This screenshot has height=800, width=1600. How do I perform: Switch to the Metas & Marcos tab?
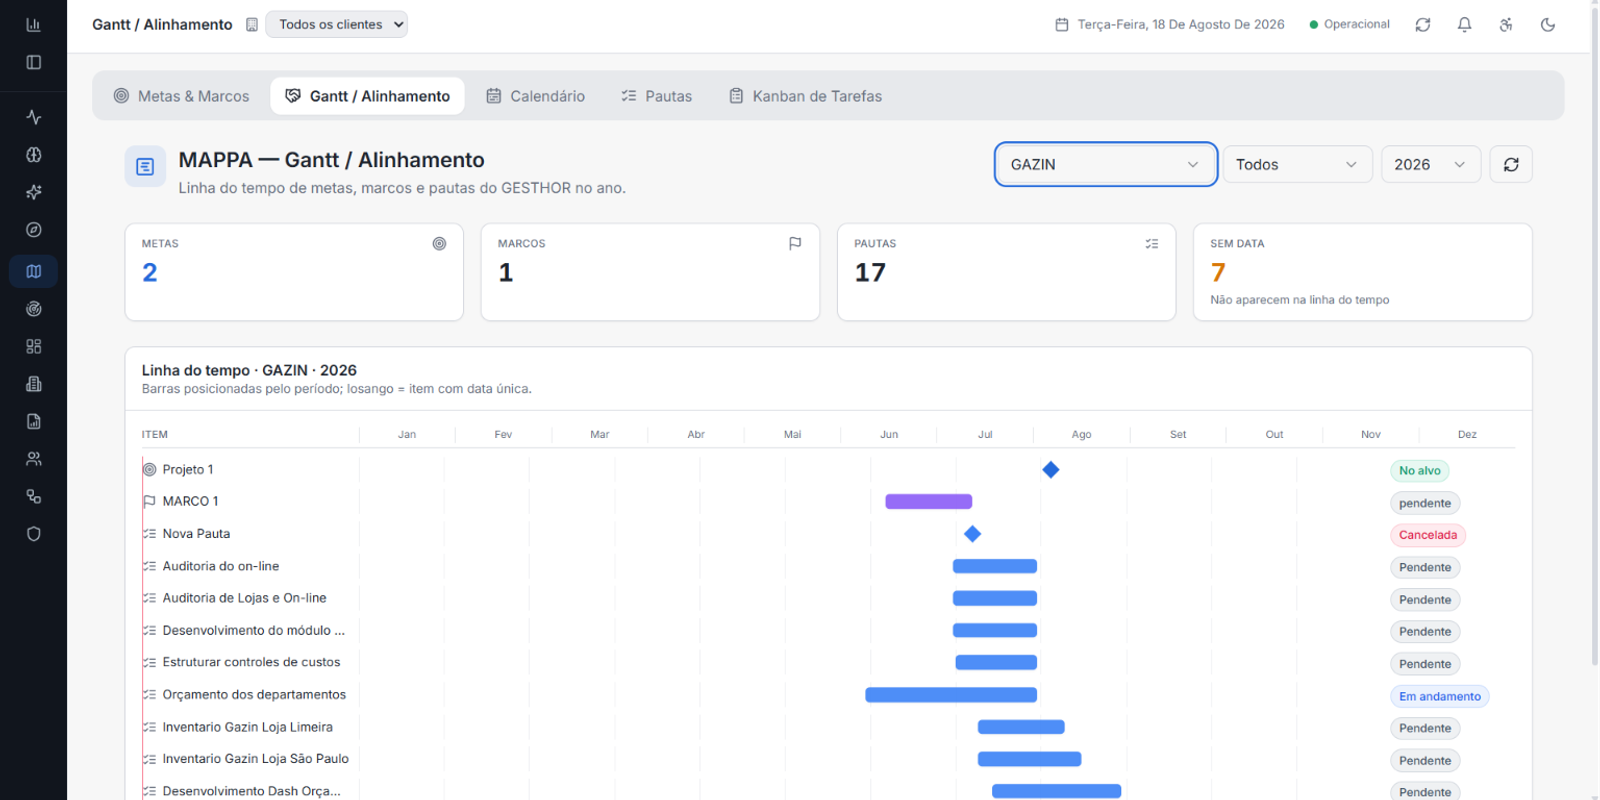pos(181,96)
